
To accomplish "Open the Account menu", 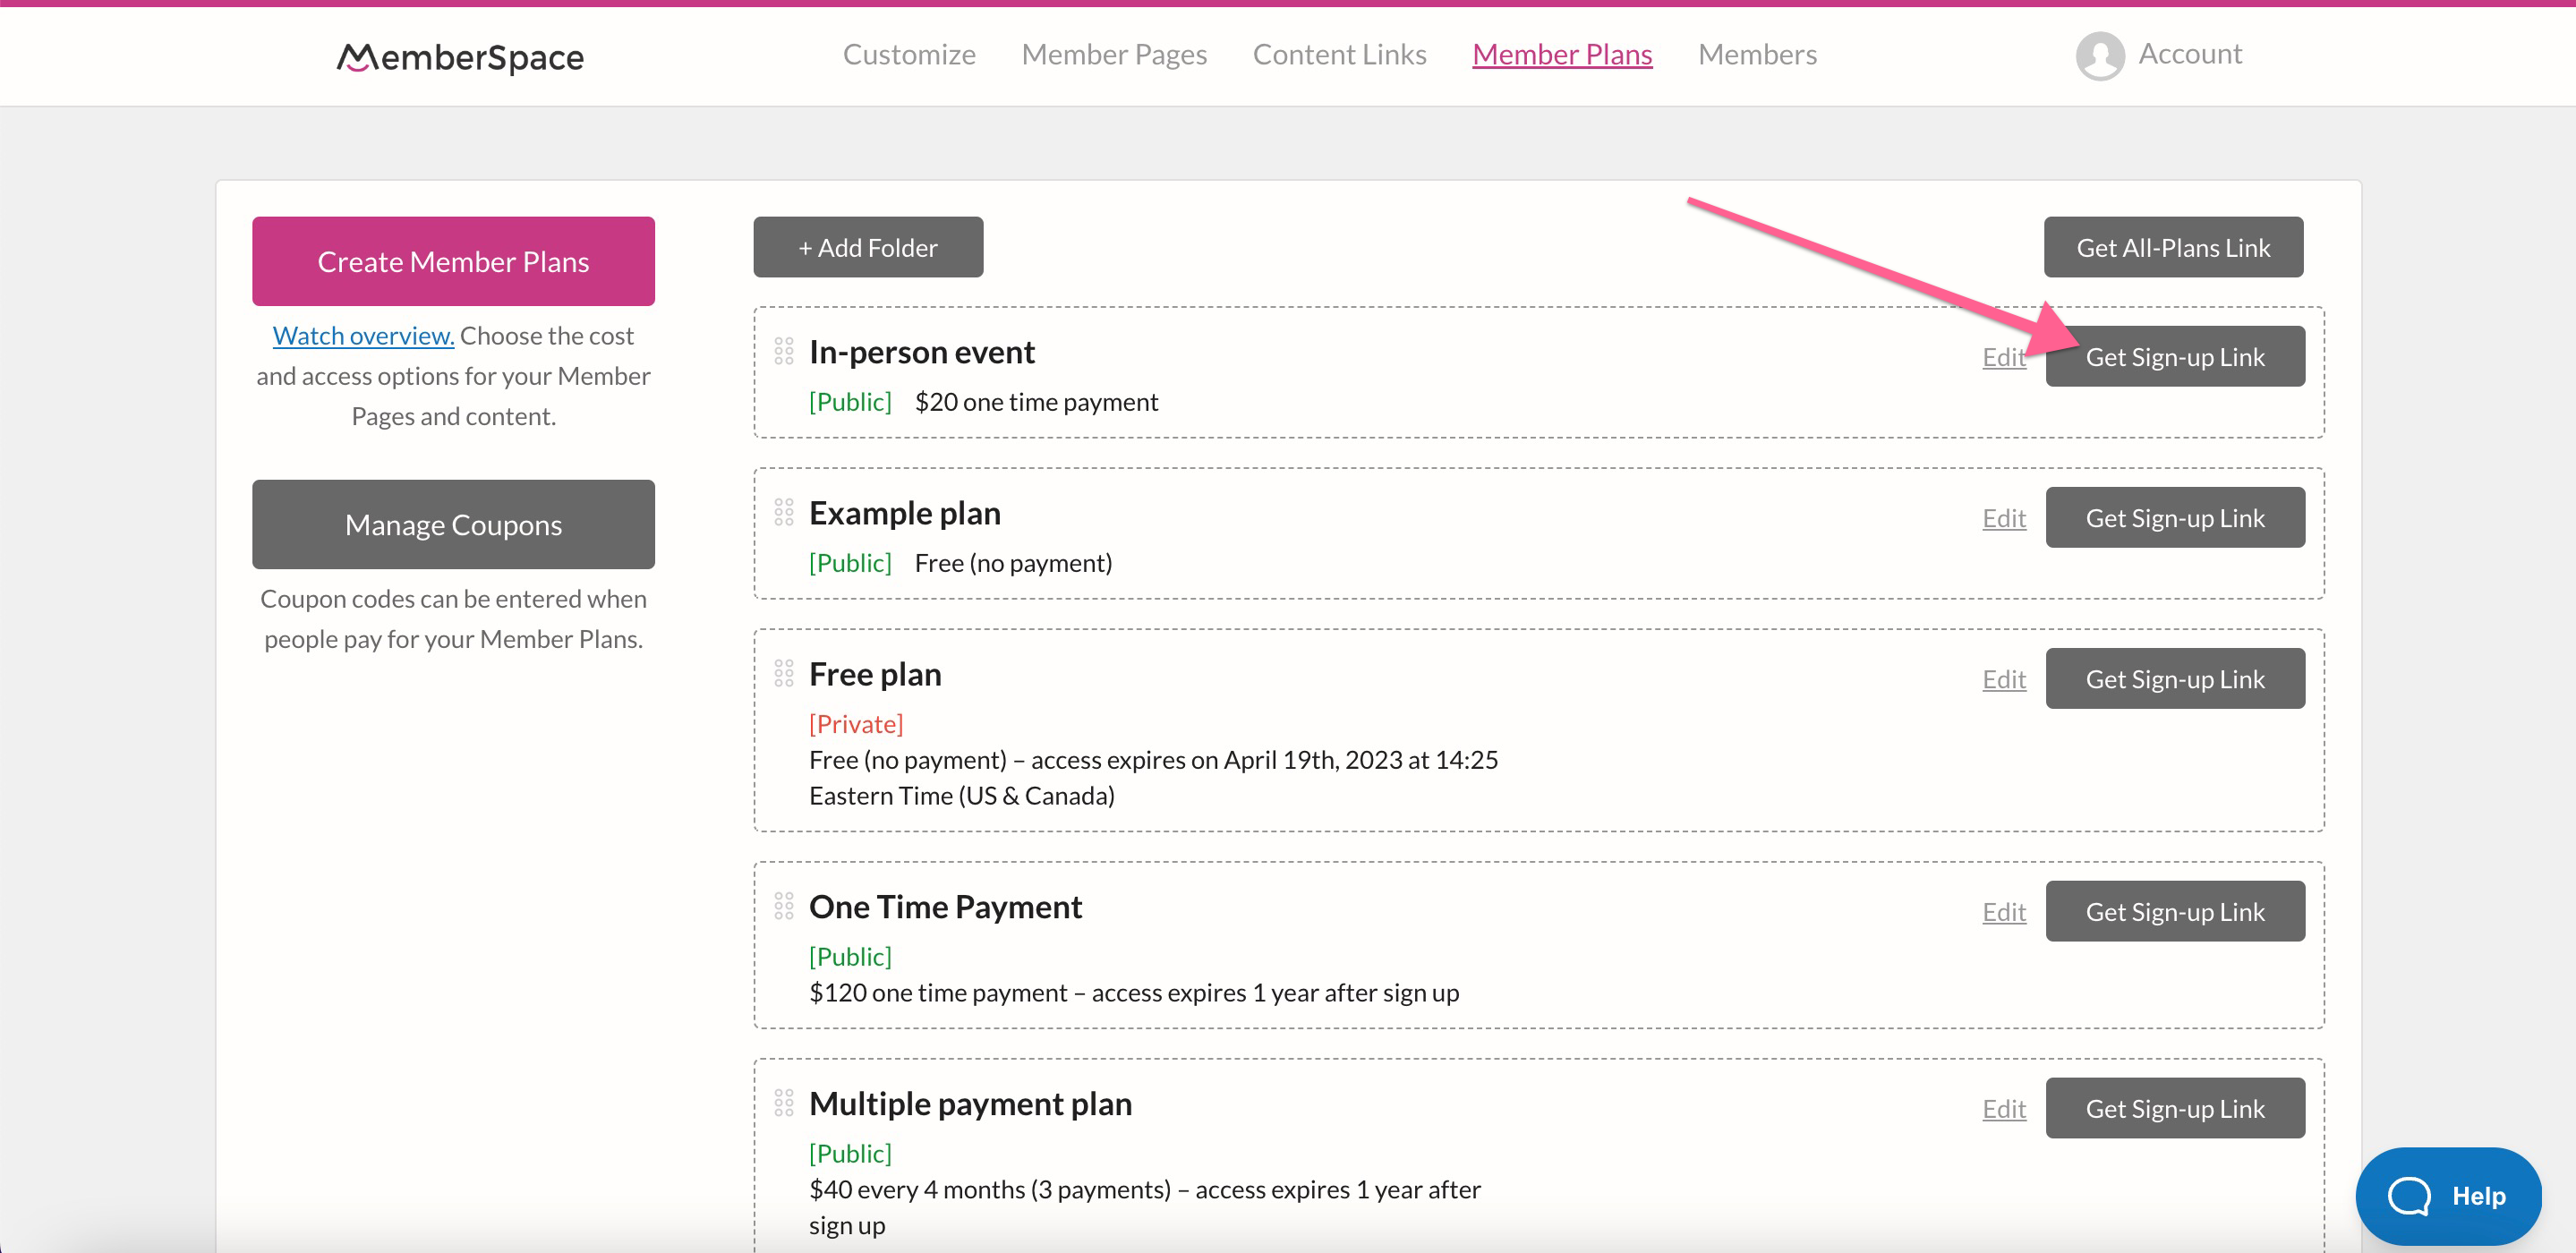I will coord(2190,54).
